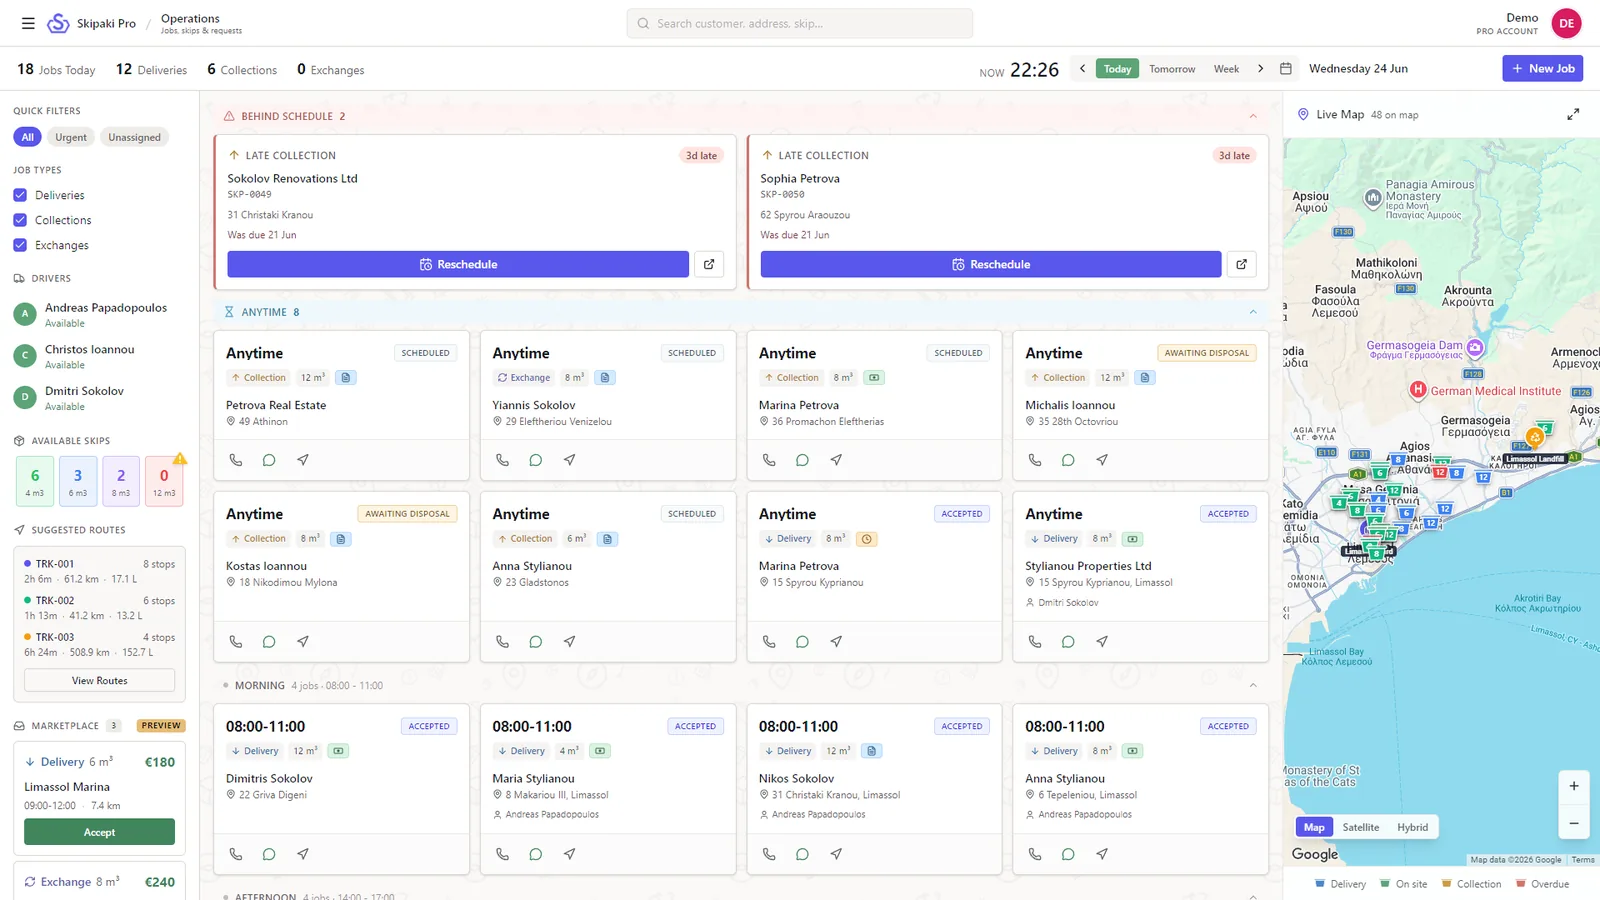Viewport: 1600px width, 900px height.
Task: Go to the previous day arrow
Action: point(1082,69)
